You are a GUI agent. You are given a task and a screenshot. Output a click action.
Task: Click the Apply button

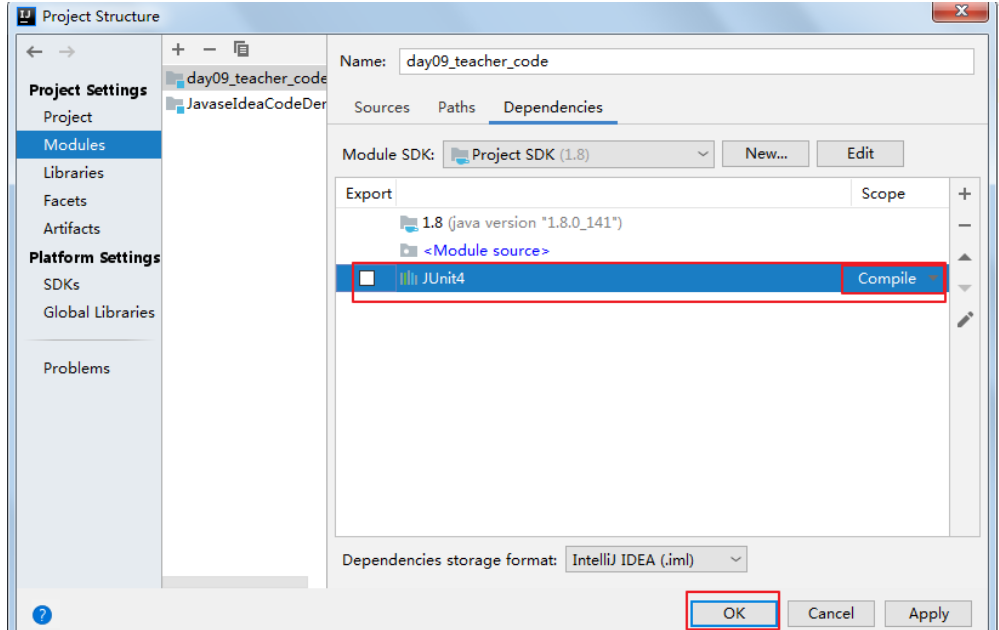point(928,613)
